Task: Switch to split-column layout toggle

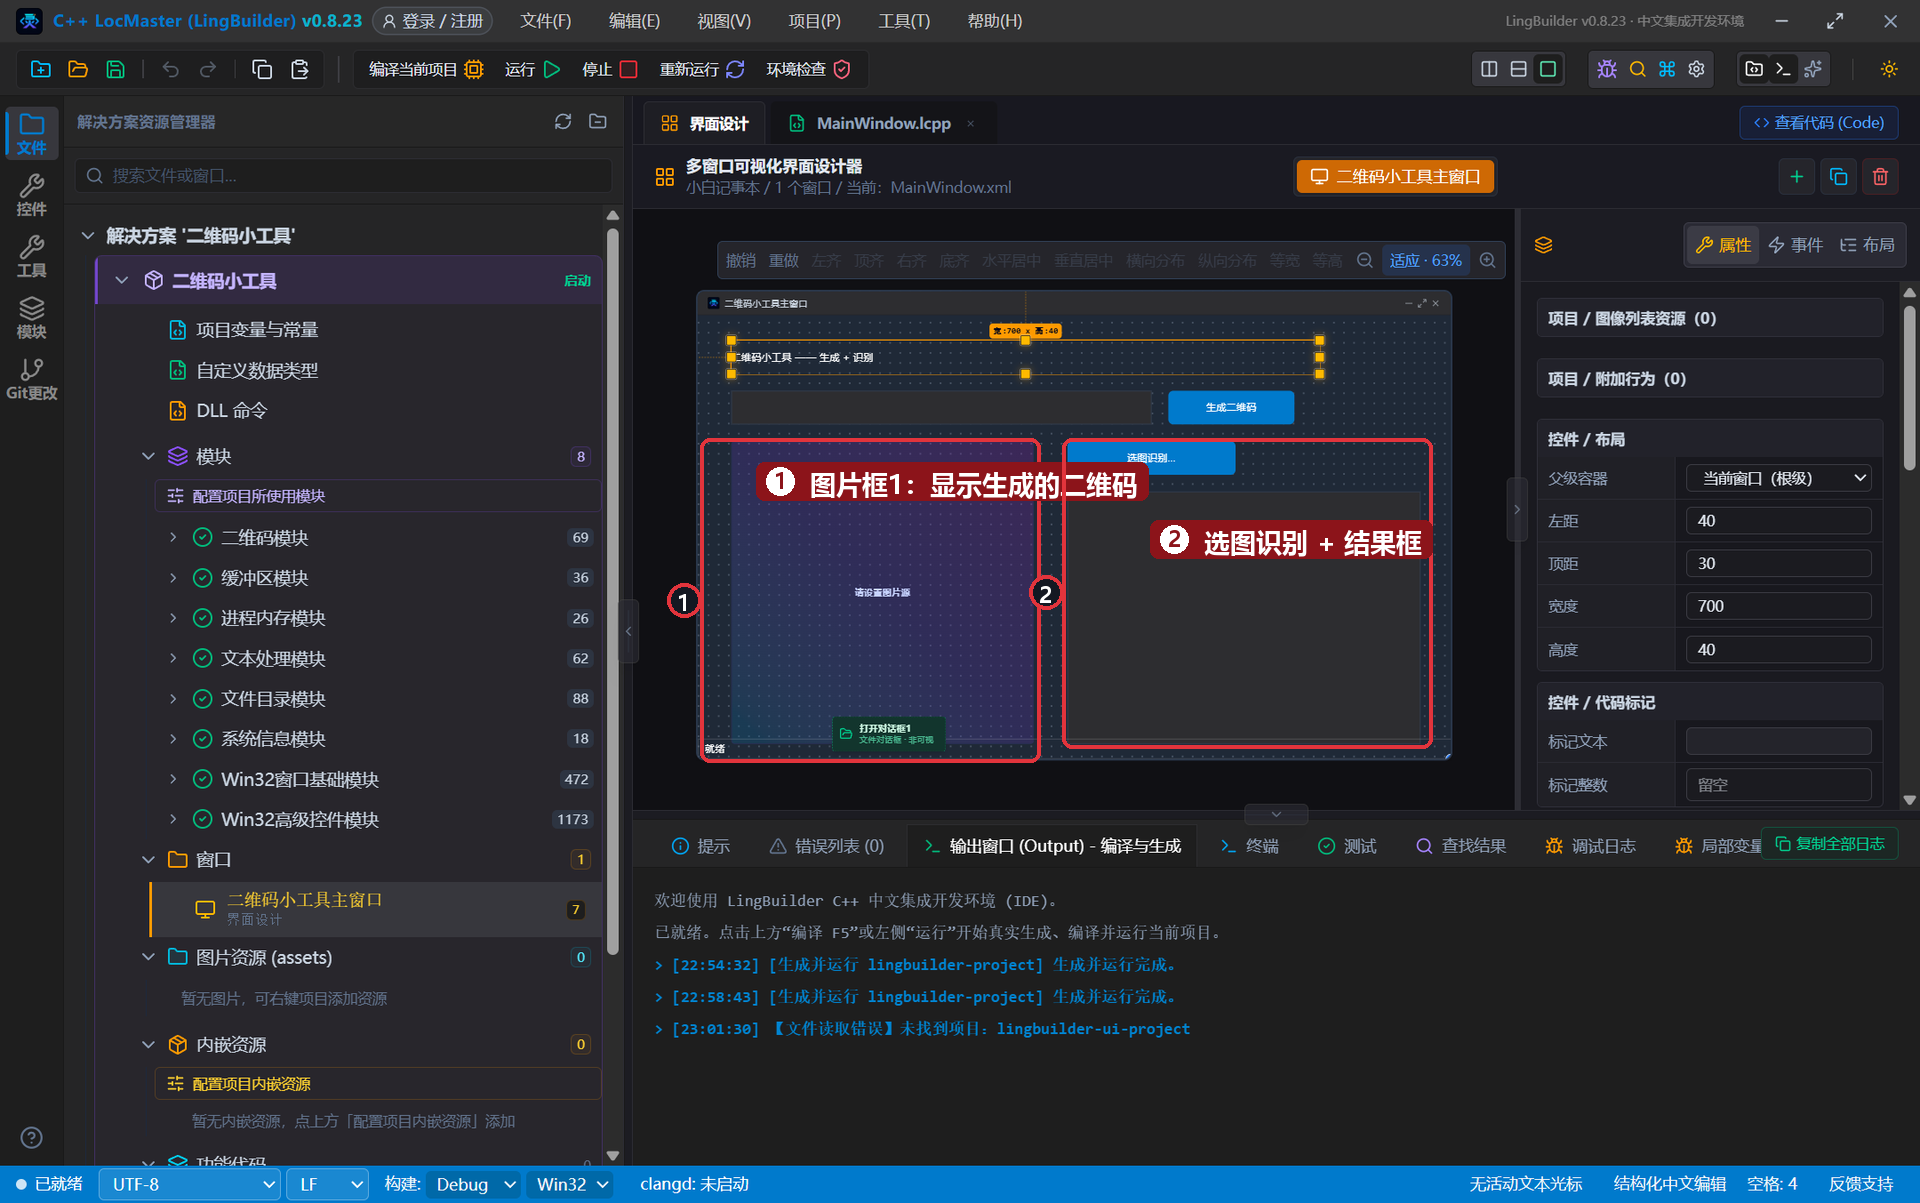Action: [1489, 69]
